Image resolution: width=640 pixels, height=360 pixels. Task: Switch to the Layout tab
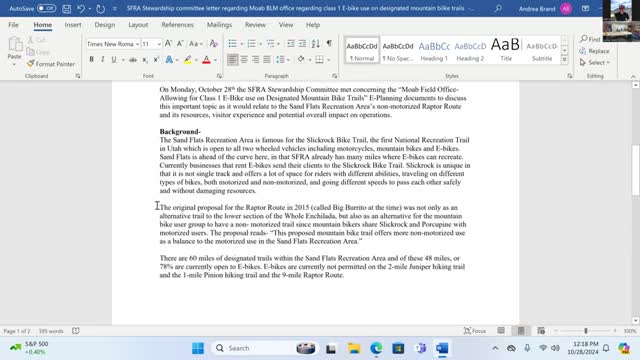click(138, 25)
